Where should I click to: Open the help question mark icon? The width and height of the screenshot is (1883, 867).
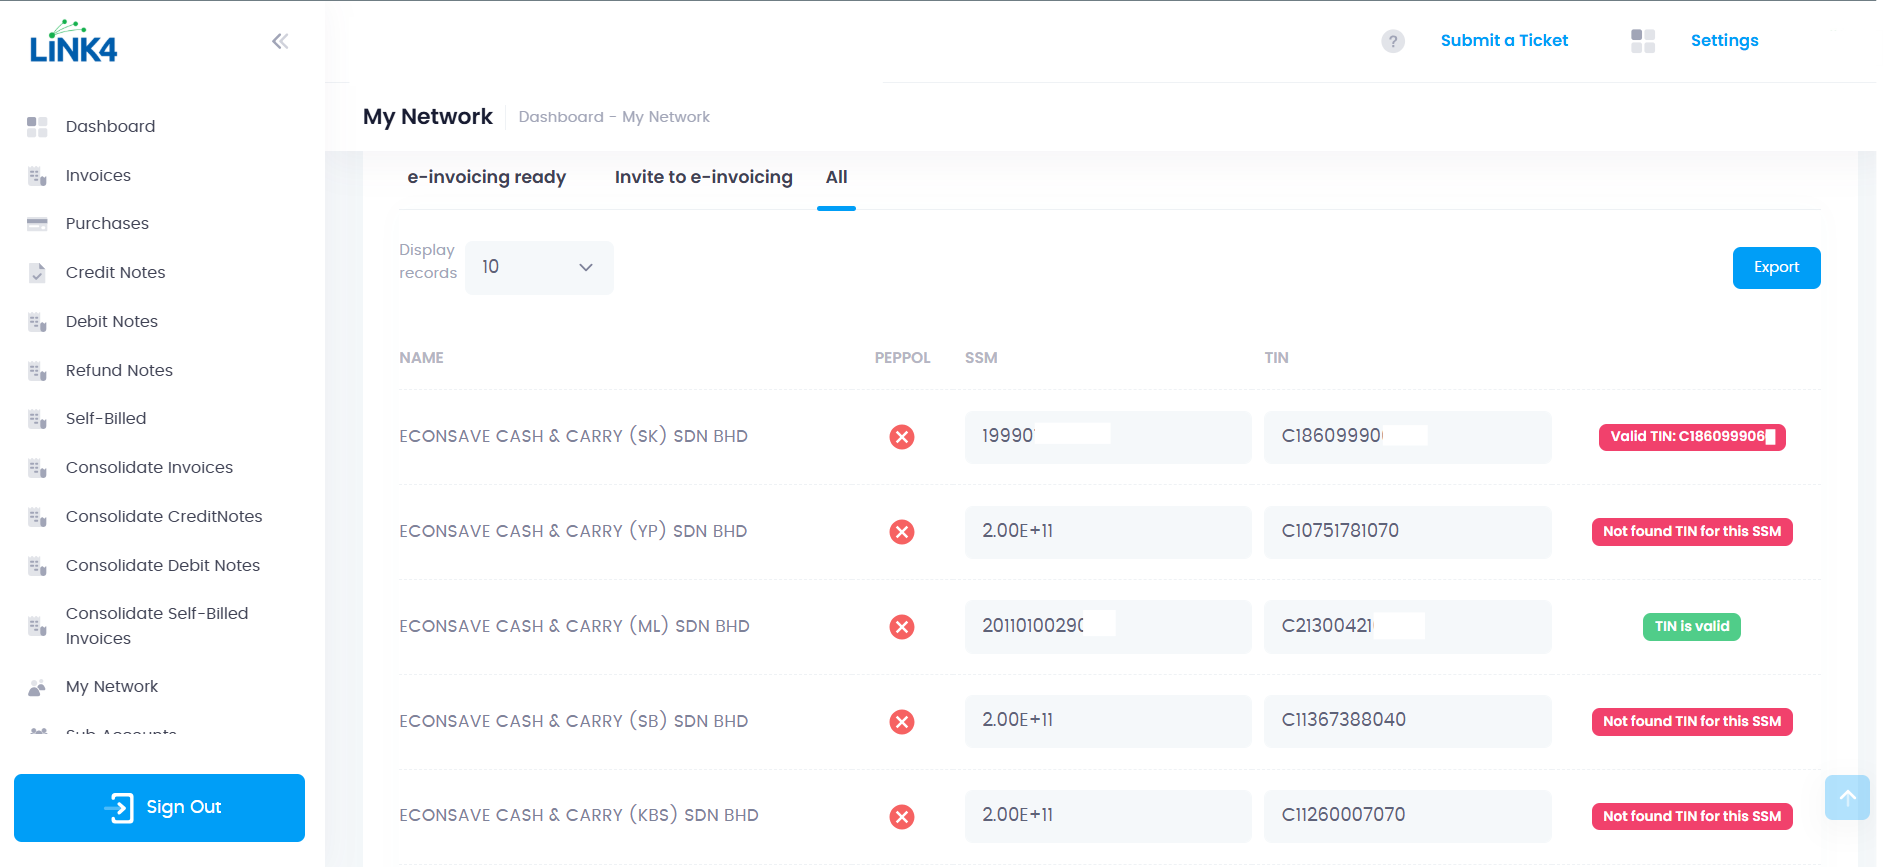(x=1392, y=41)
